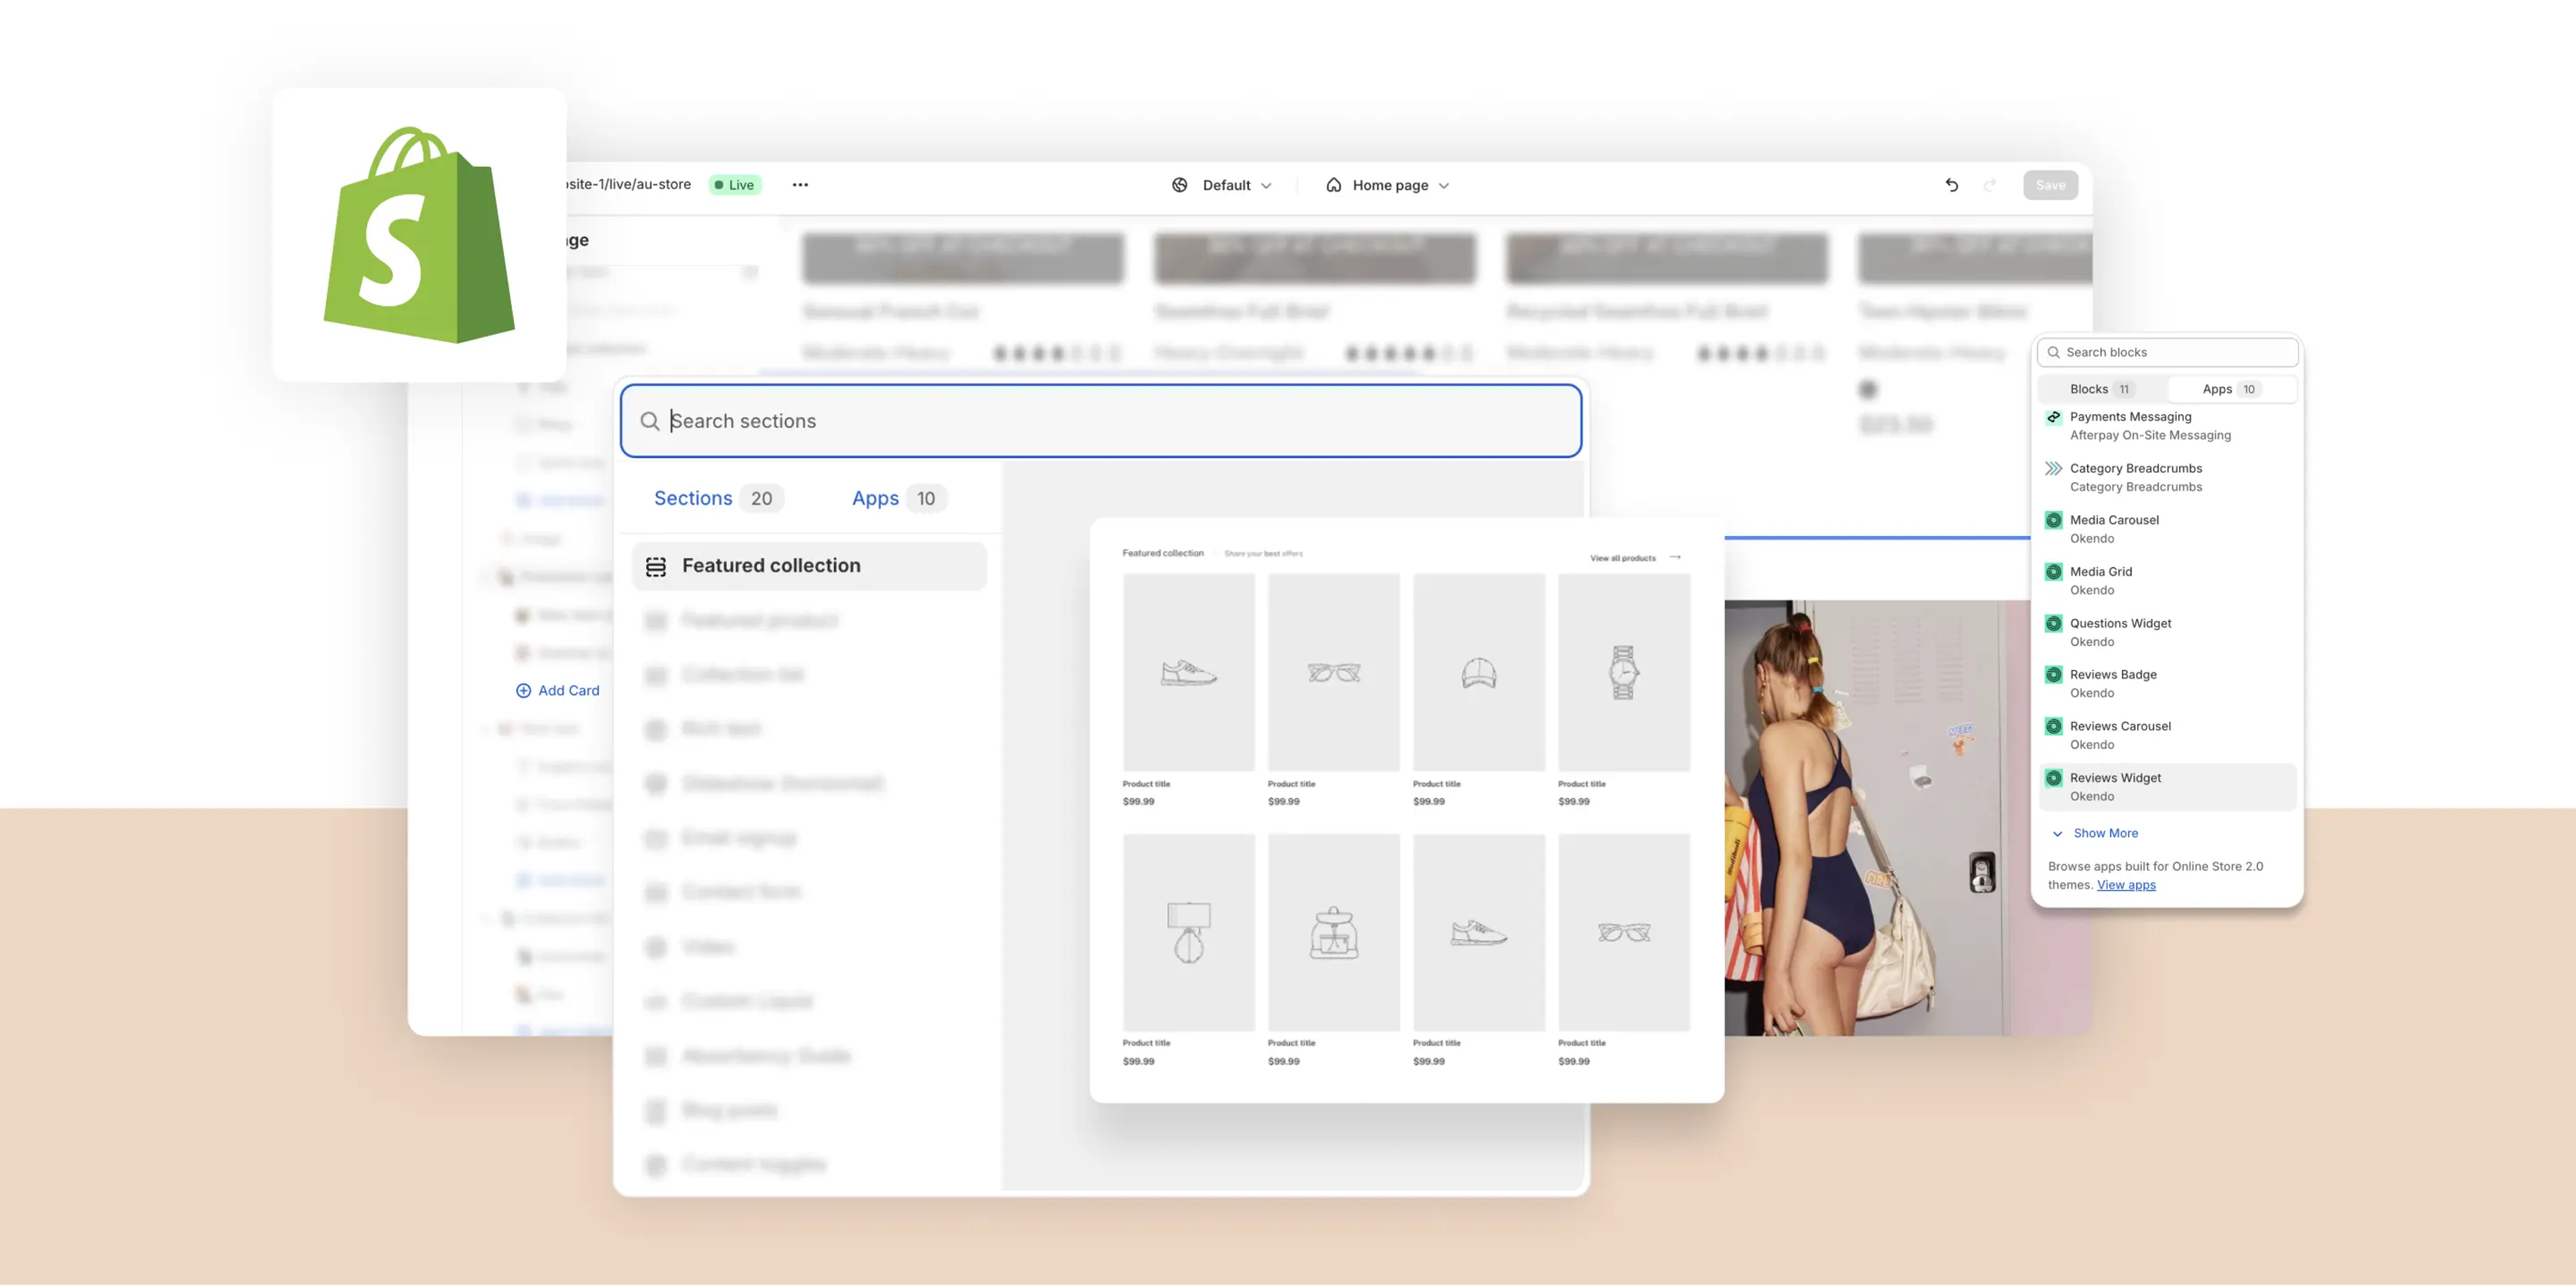
Task: Click the Featured collection section icon
Action: 656,567
